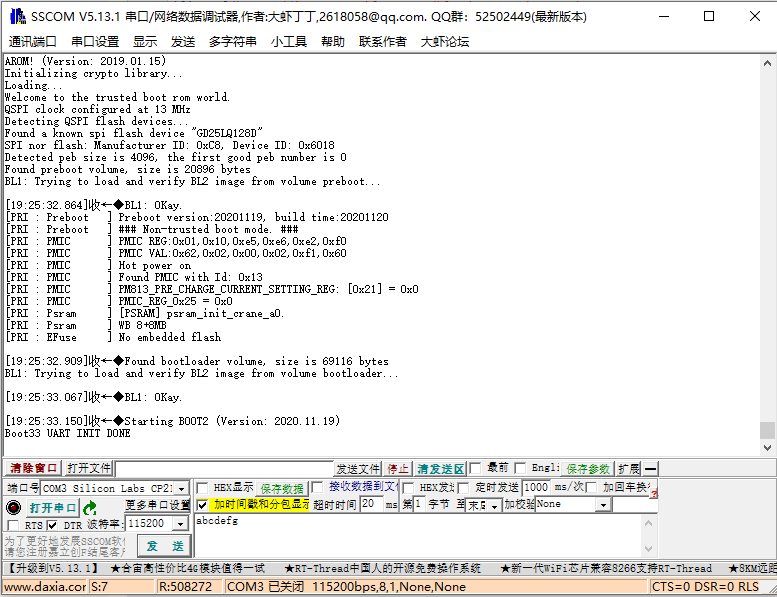The image size is (777, 597).
Task: Uncheck the DTR checkbox
Action: point(52,525)
